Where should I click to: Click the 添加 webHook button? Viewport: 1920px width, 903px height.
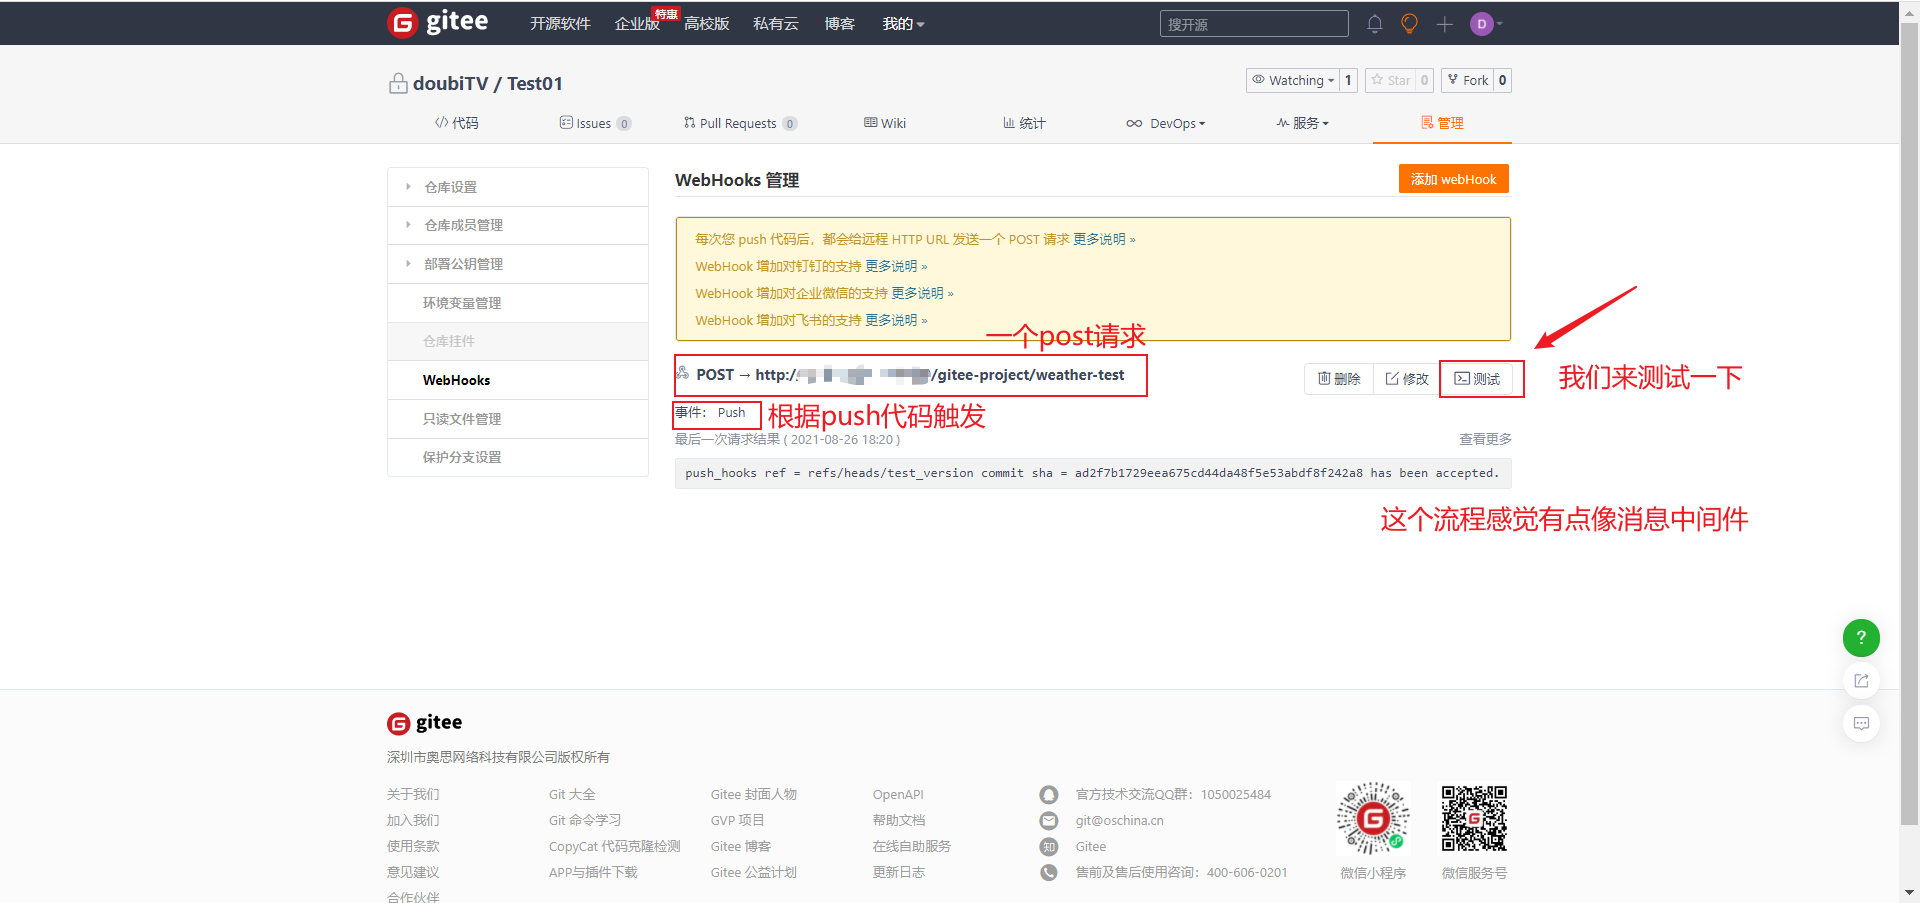tap(1452, 179)
